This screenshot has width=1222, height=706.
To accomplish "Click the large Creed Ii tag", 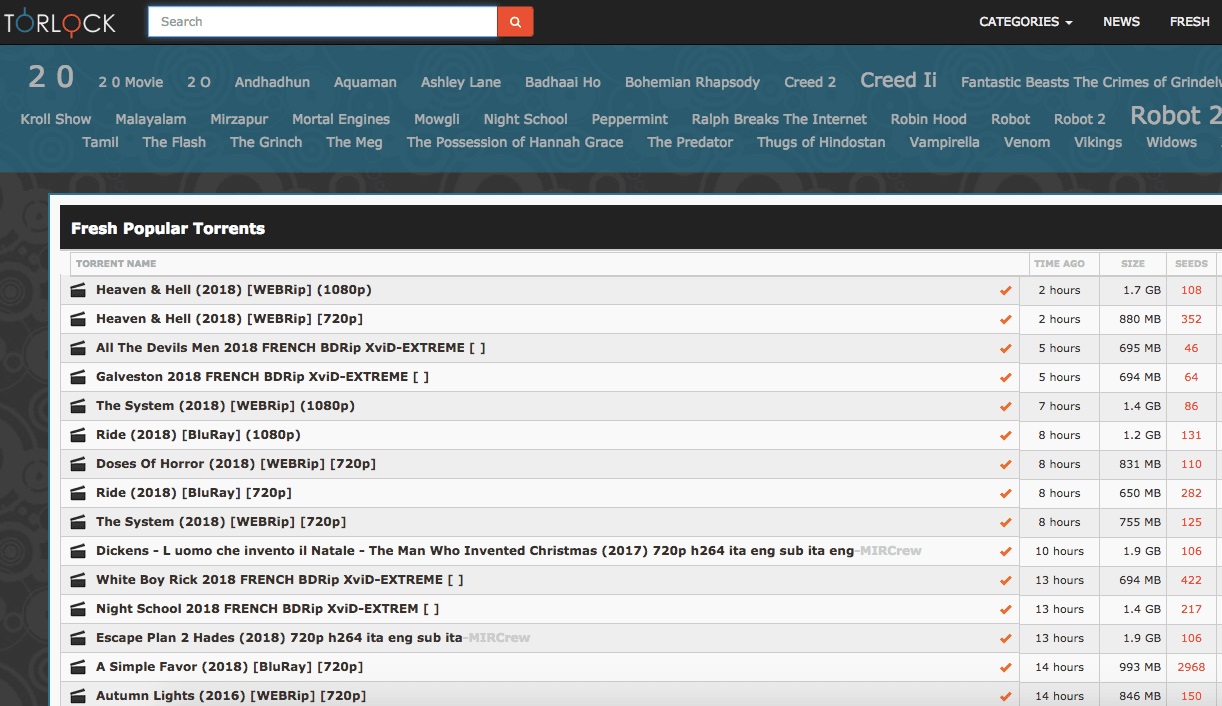I will tap(898, 80).
